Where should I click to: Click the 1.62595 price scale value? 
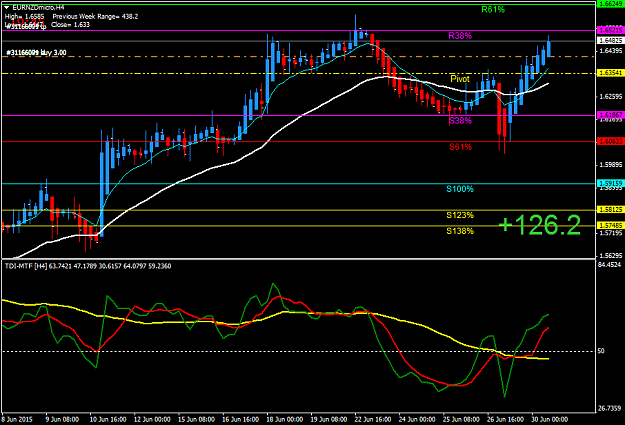(611, 96)
